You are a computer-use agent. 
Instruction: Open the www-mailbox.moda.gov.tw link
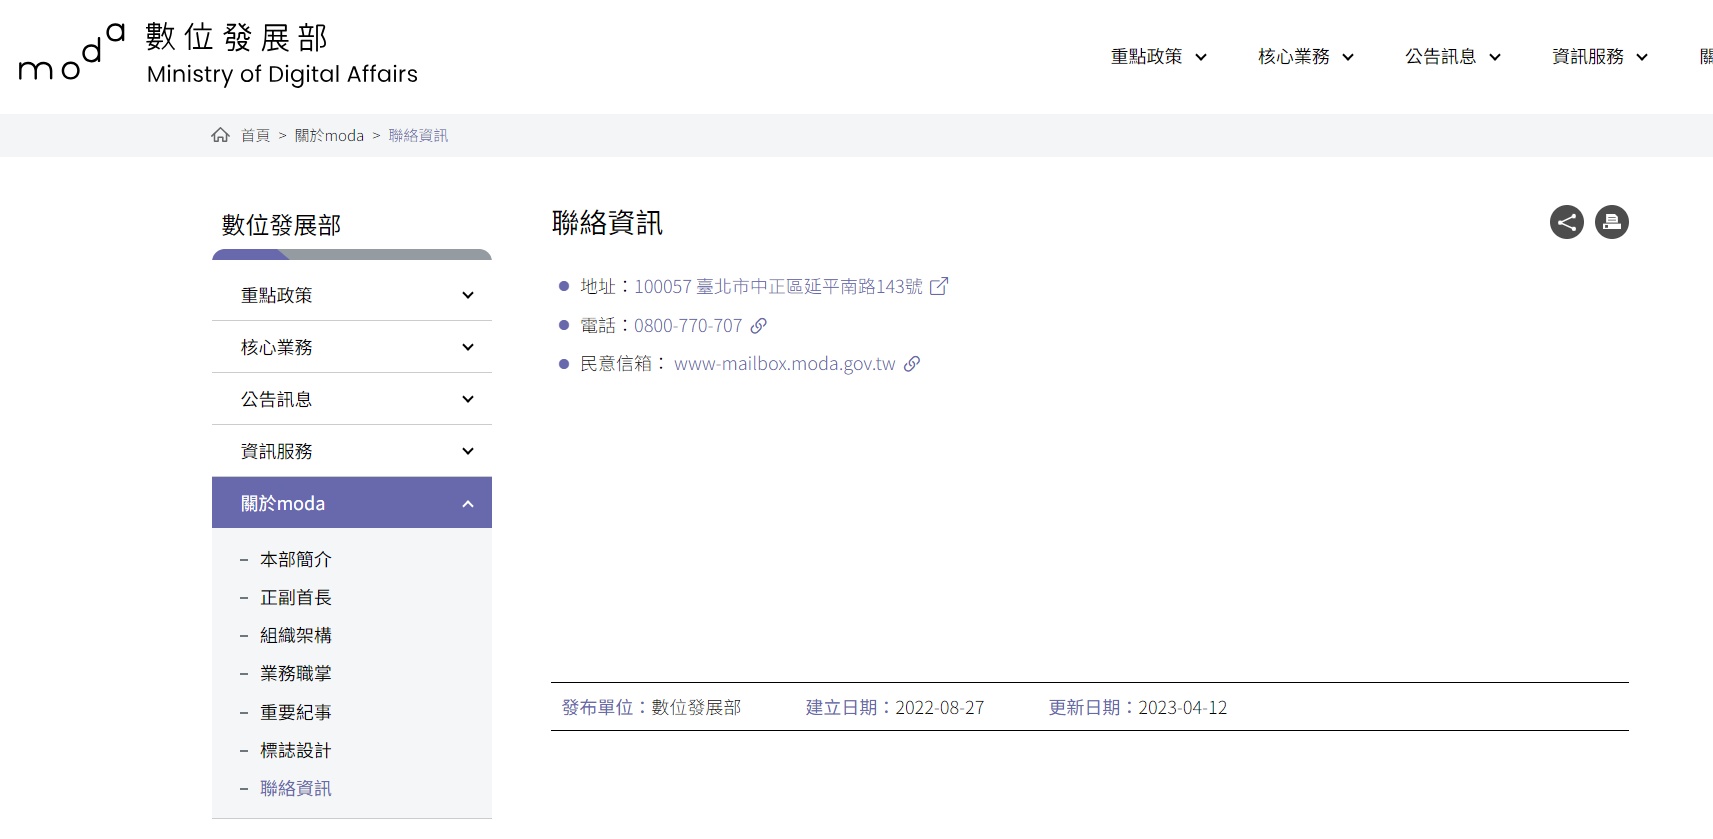tap(785, 364)
